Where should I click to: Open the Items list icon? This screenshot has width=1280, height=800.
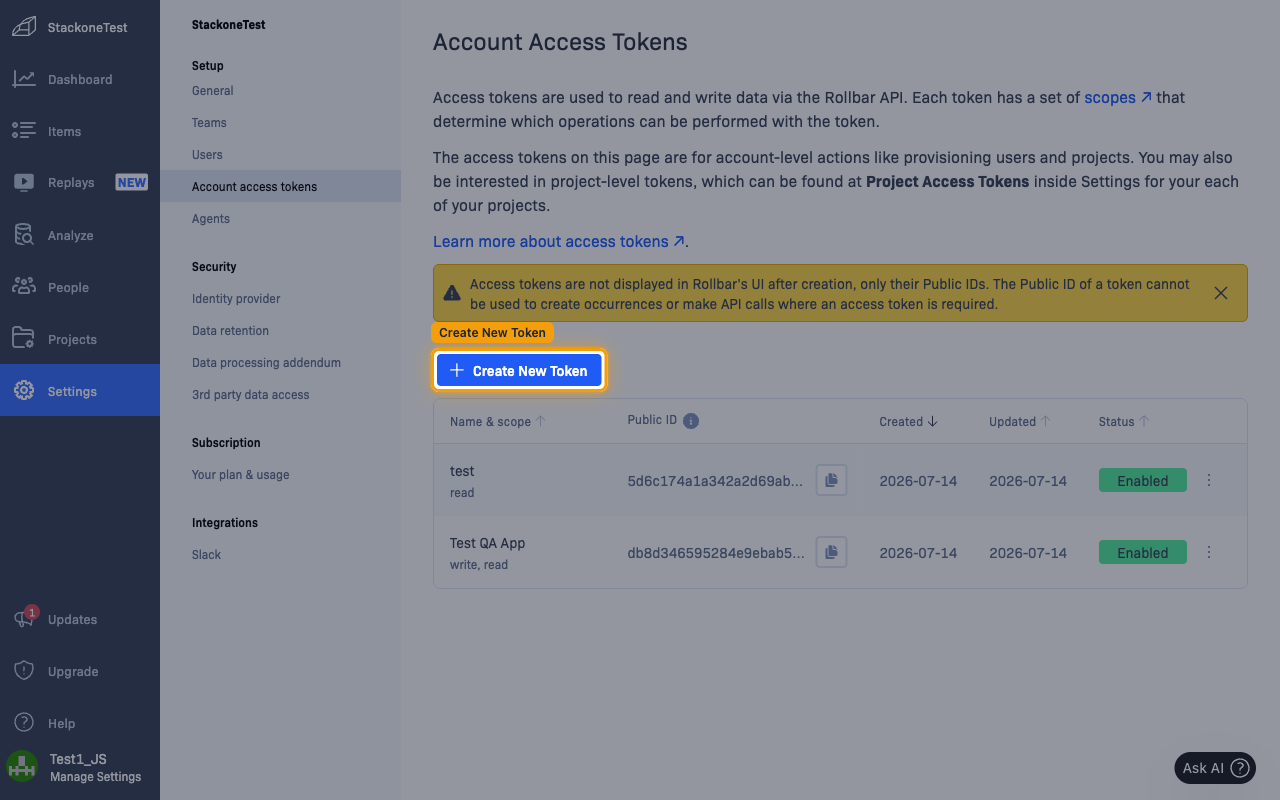24,131
